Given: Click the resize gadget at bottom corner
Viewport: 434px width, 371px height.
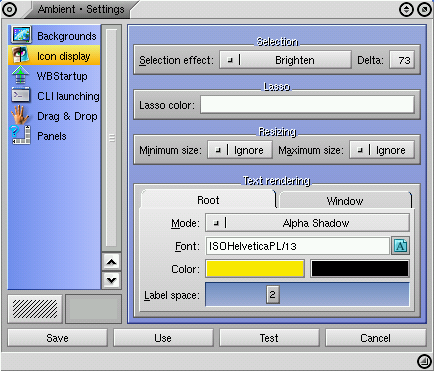Looking at the screenshot, I should [x=425, y=361].
